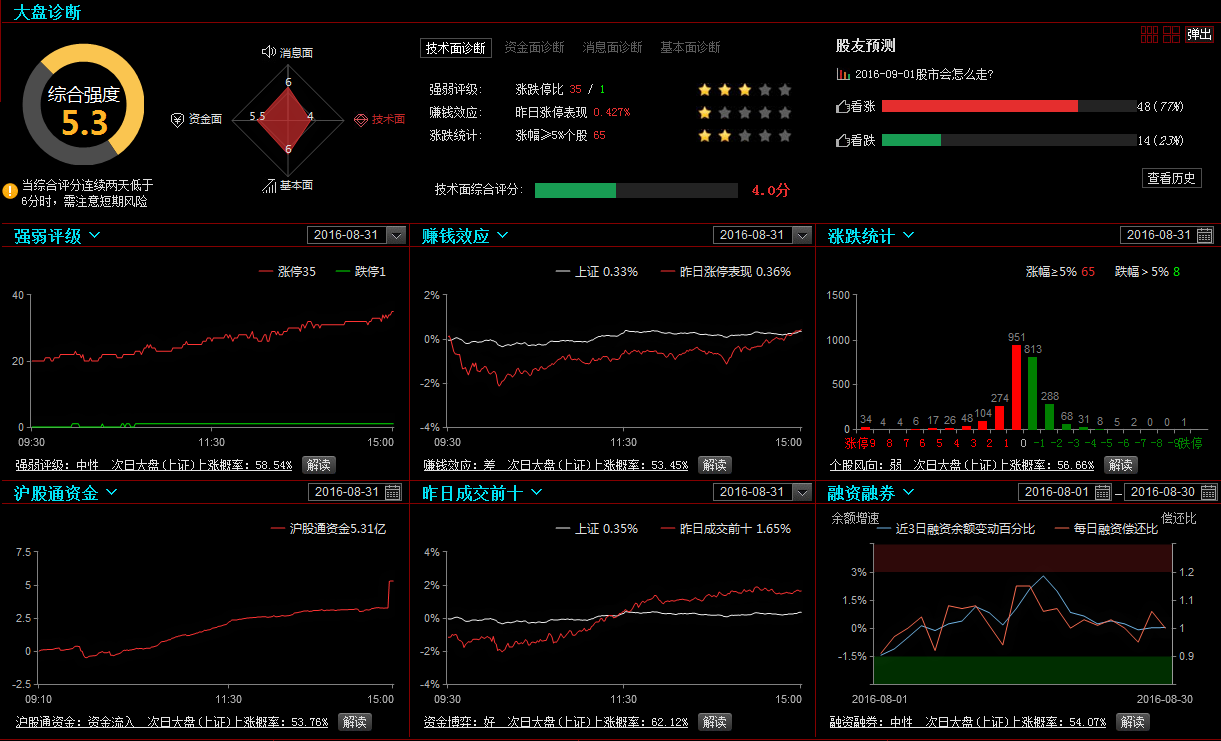Image resolution: width=1221 pixels, height=741 pixels.
Task: Toggle the 上证 0.35% legend entry
Action: [x=596, y=528]
